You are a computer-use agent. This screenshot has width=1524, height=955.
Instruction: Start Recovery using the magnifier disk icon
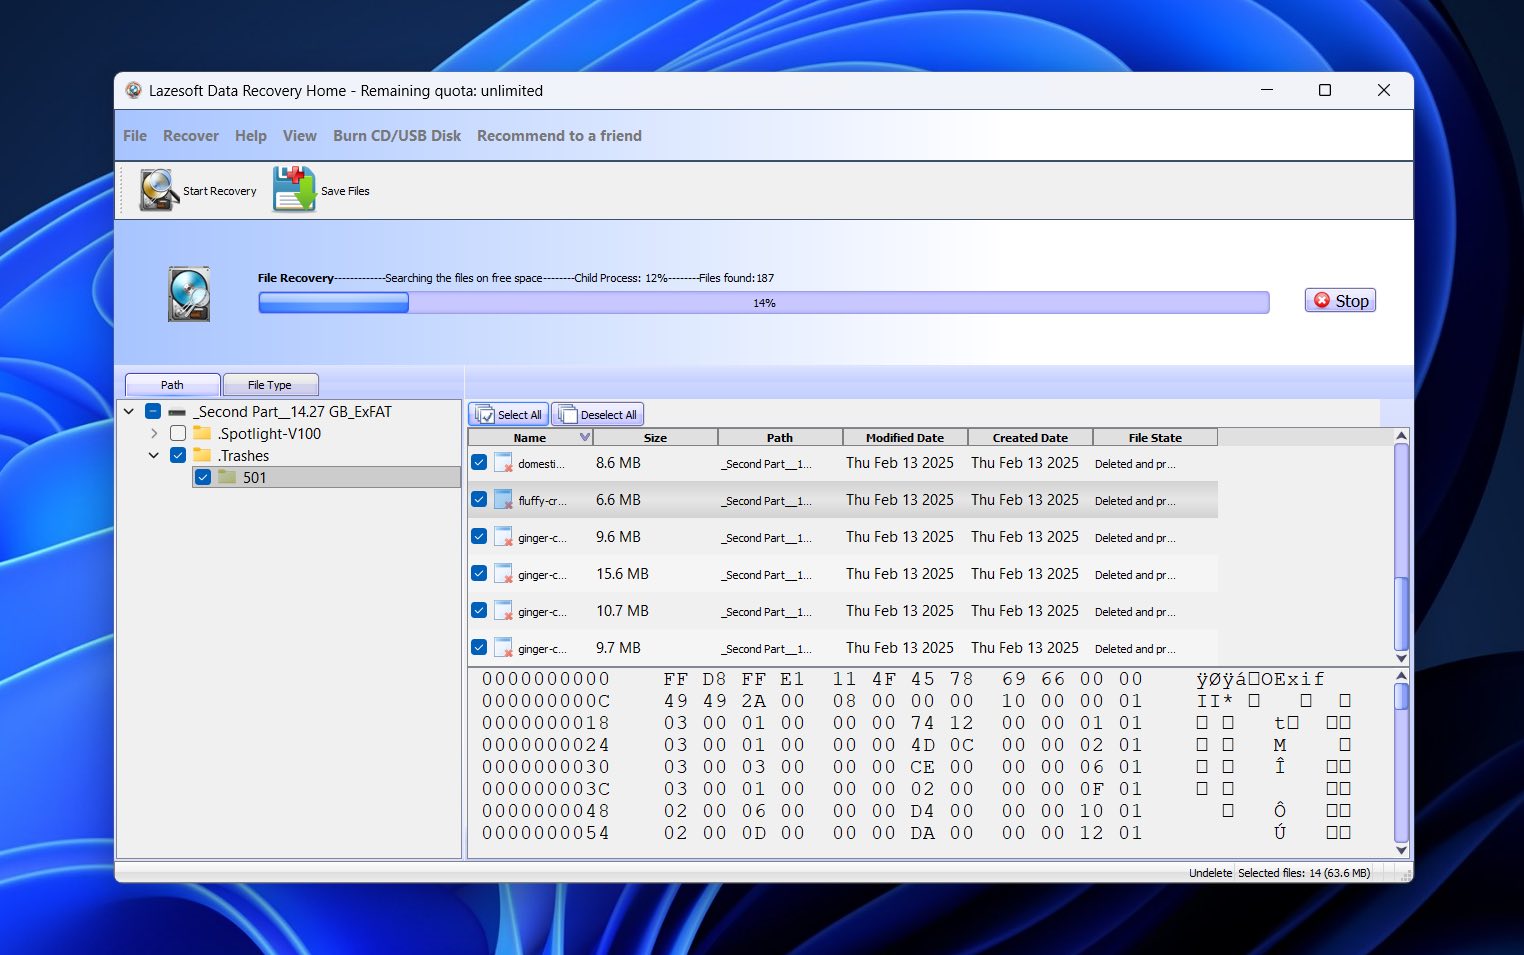(x=155, y=189)
